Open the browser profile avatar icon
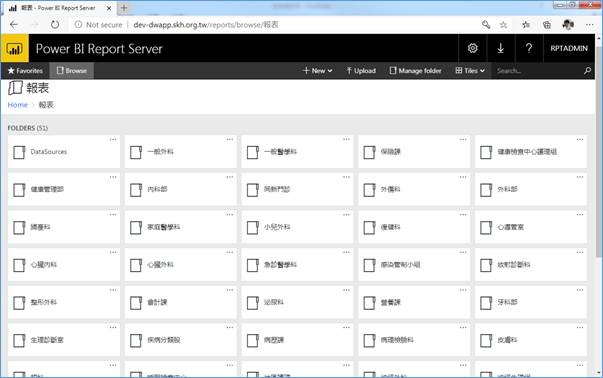Screen dimensions: 603x378 pos(568,25)
